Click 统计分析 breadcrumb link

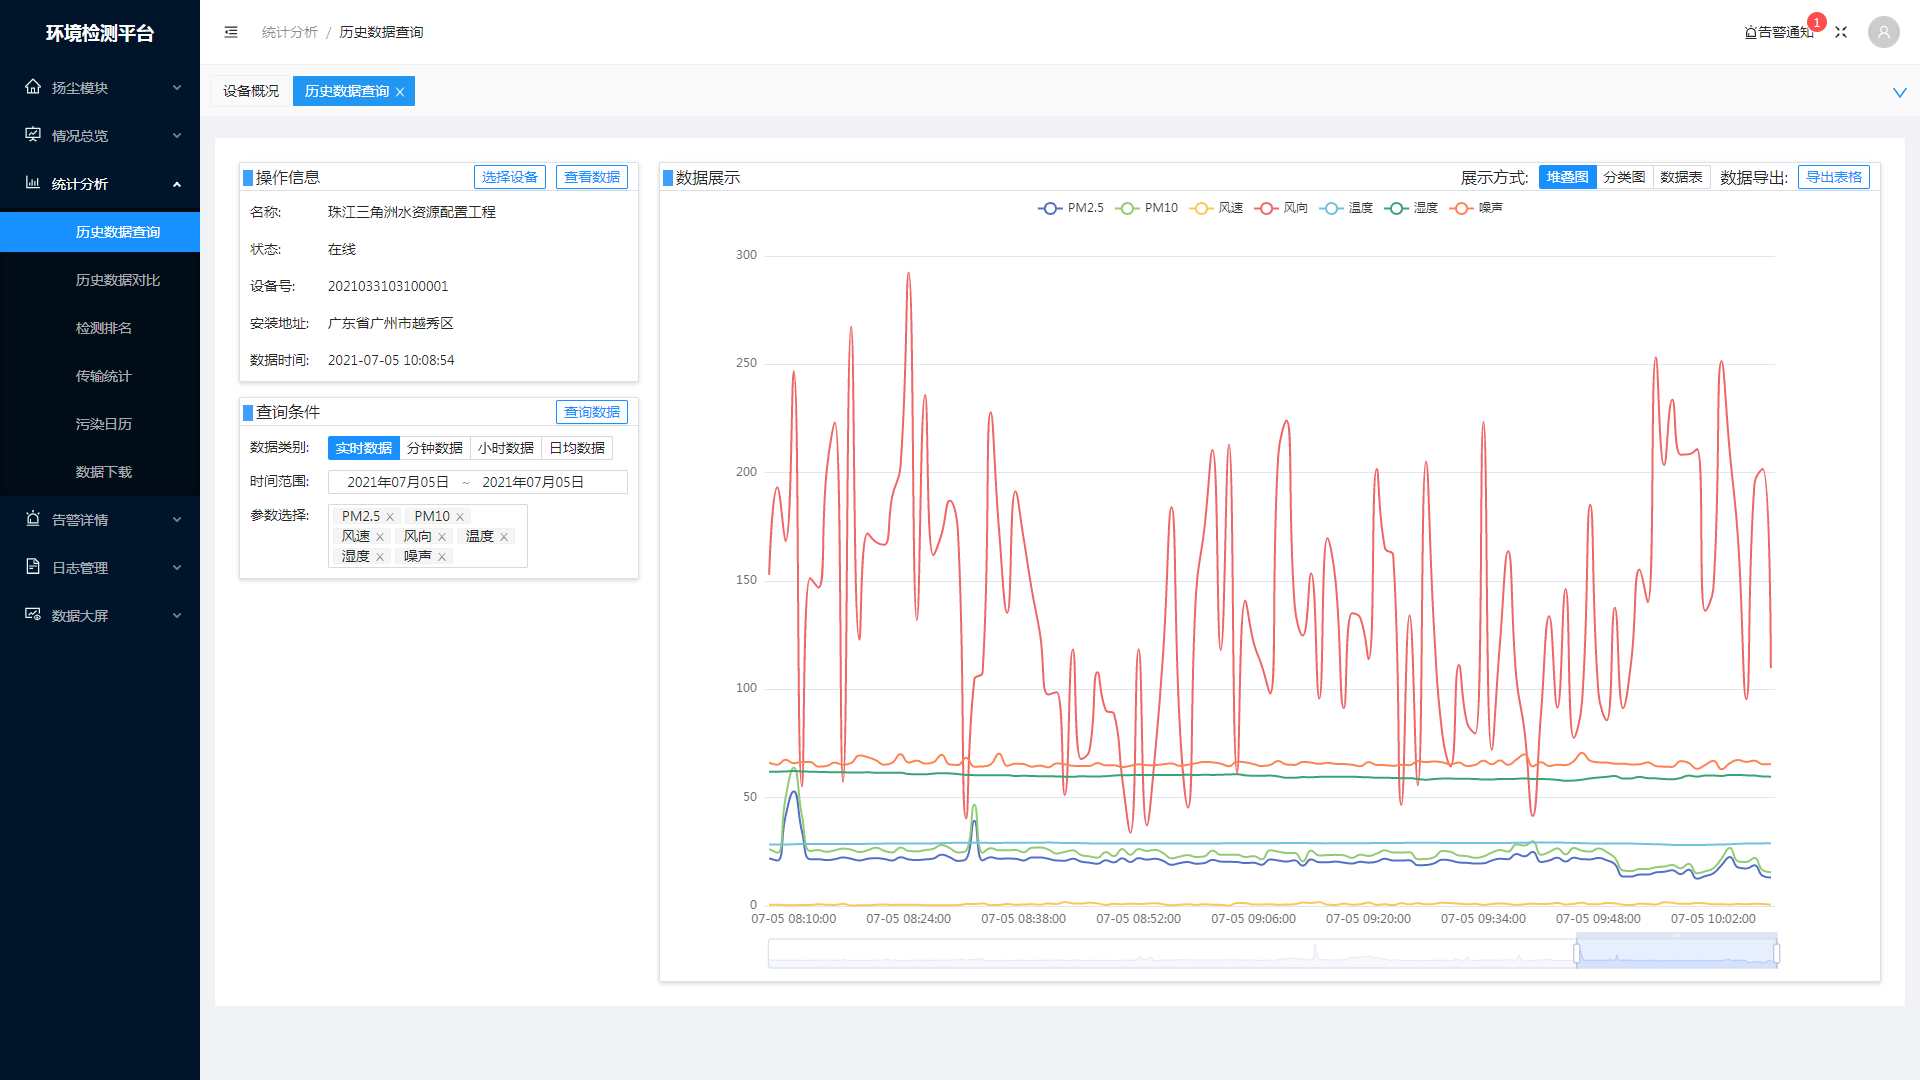click(290, 32)
